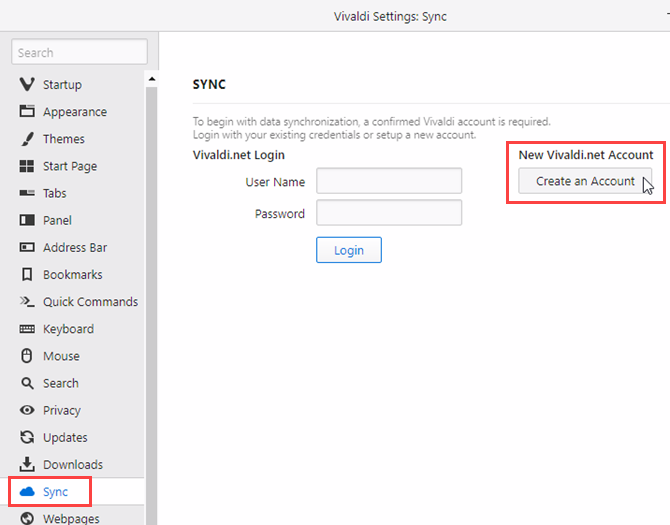Click the Address Bar icon
670x525 pixels.
click(27, 247)
